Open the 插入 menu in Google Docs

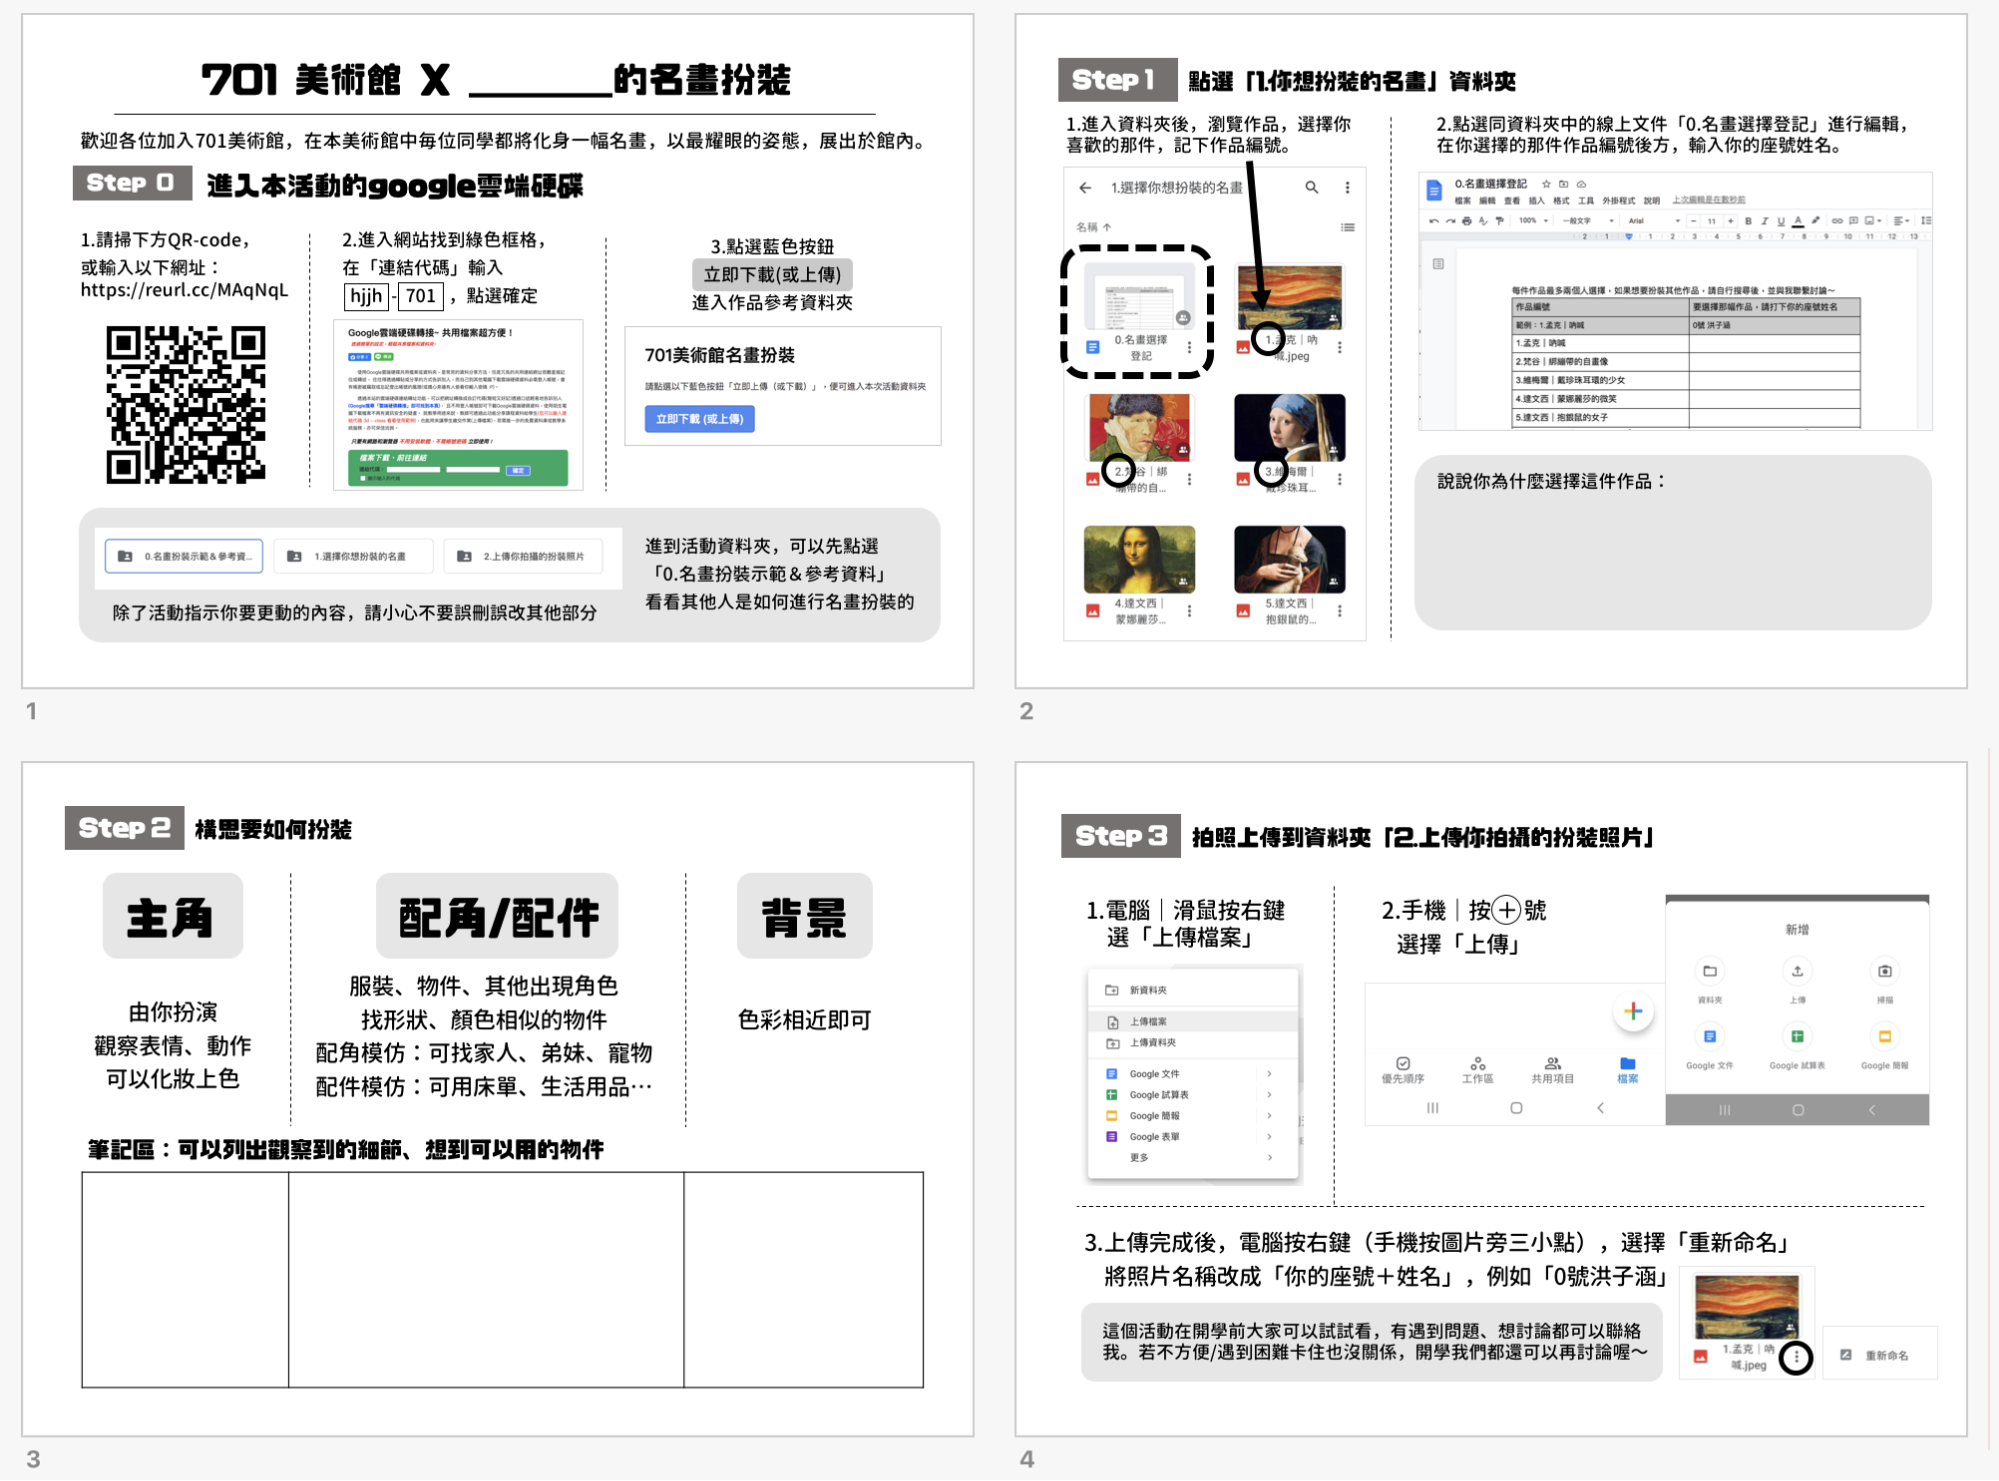coord(1536,200)
